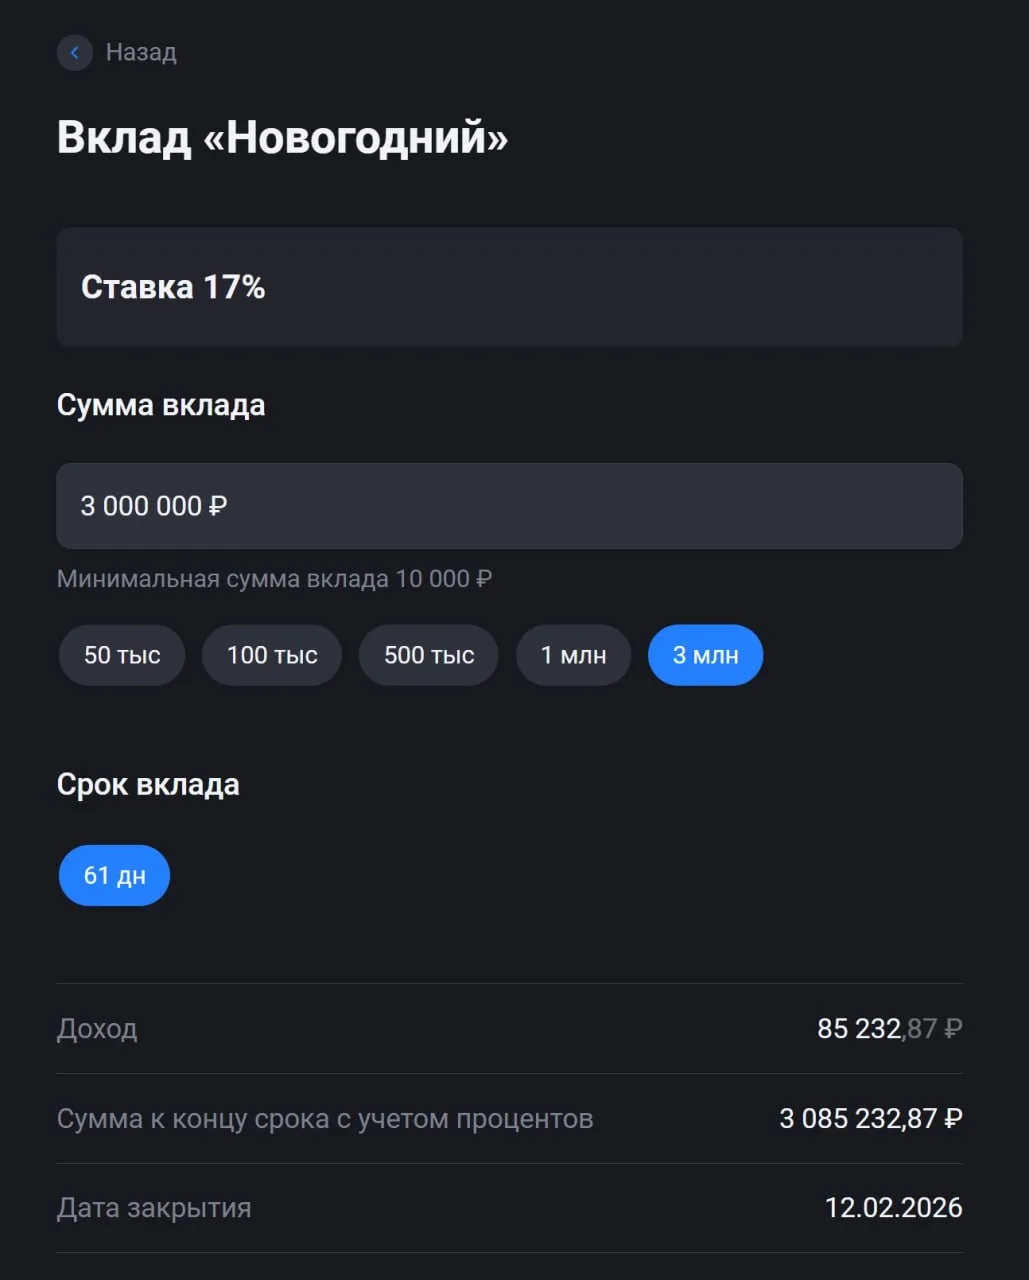Viewport: 1029px width, 1280px height.
Task: Click the «Срок вклада» section heading
Action: (x=148, y=785)
